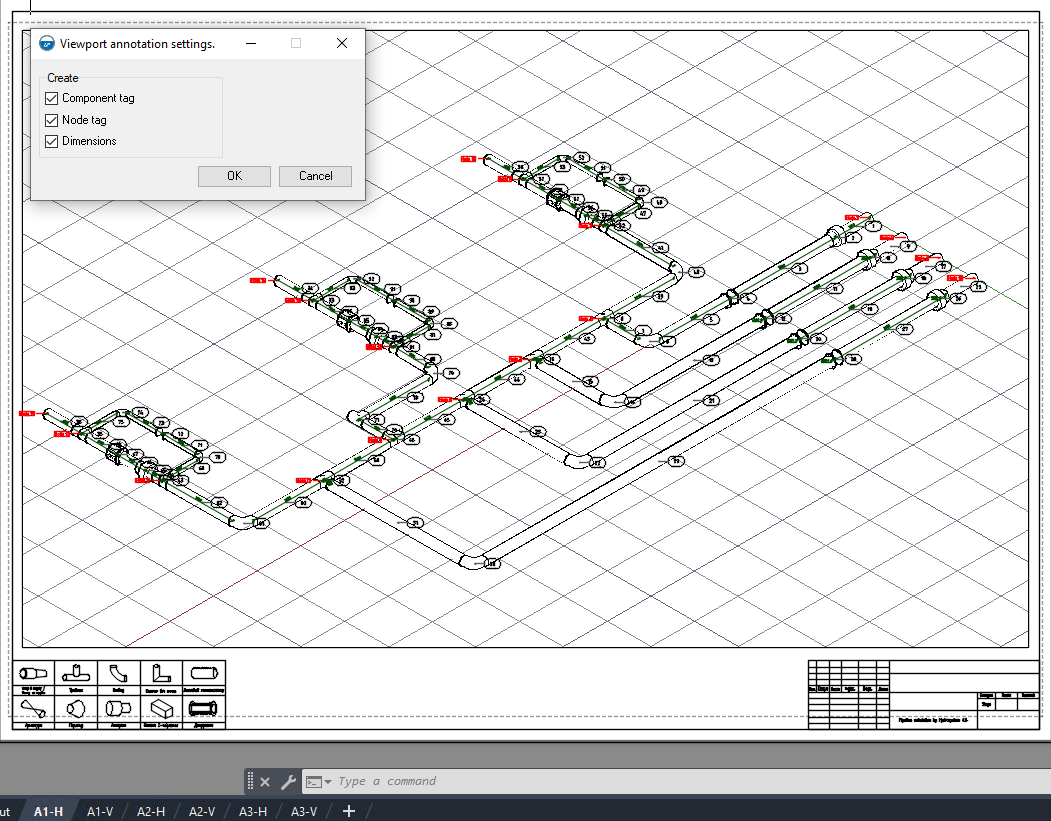Uncheck the Component tag checkbox
Viewport: 1051px width, 821px height.
point(52,98)
